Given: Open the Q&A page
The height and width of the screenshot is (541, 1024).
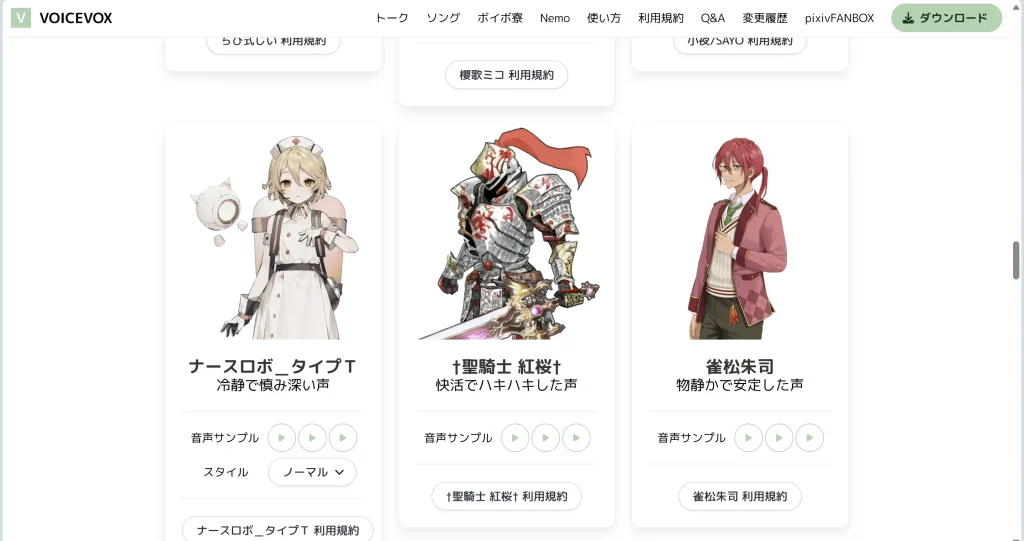Looking at the screenshot, I should tap(712, 18).
